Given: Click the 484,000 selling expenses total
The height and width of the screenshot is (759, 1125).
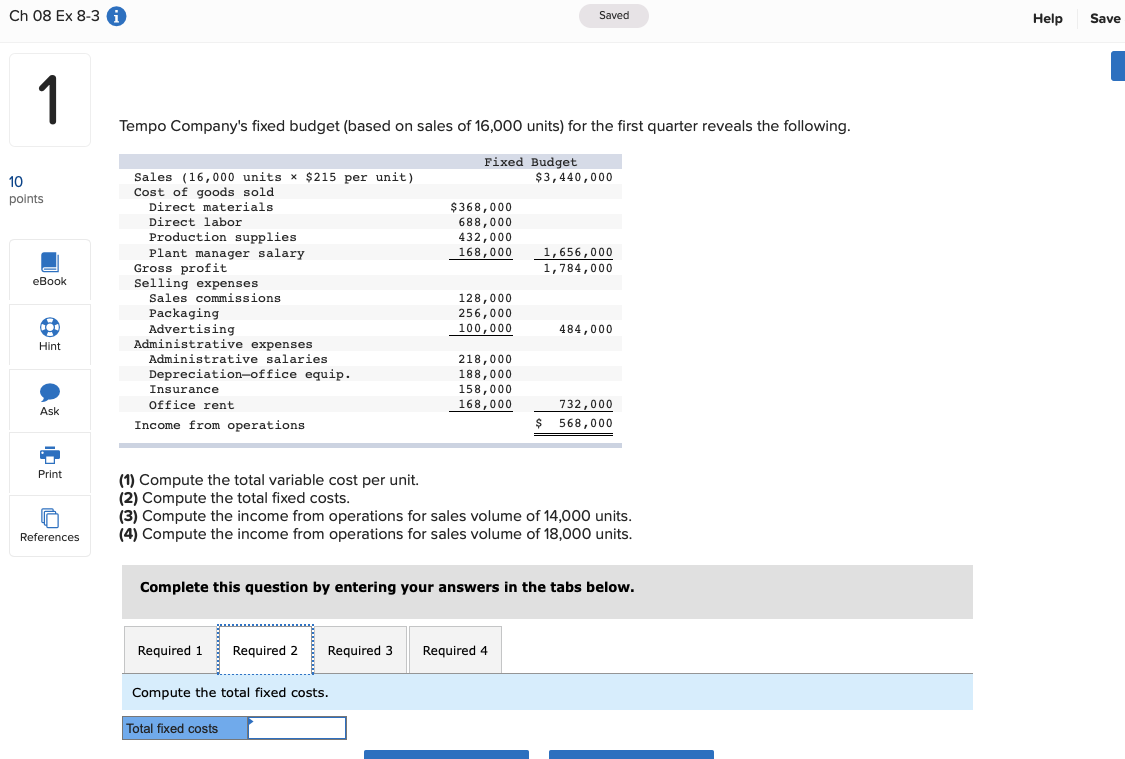Looking at the screenshot, I should (585, 329).
